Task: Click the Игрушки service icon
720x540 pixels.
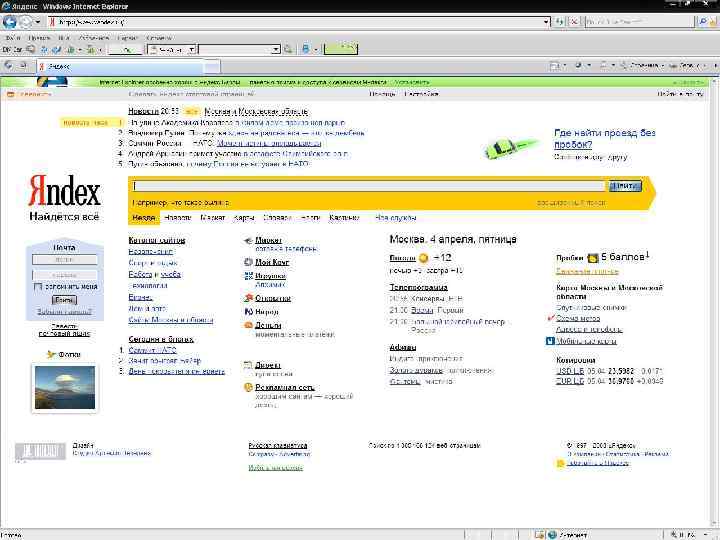Action: pyautogui.click(x=248, y=276)
